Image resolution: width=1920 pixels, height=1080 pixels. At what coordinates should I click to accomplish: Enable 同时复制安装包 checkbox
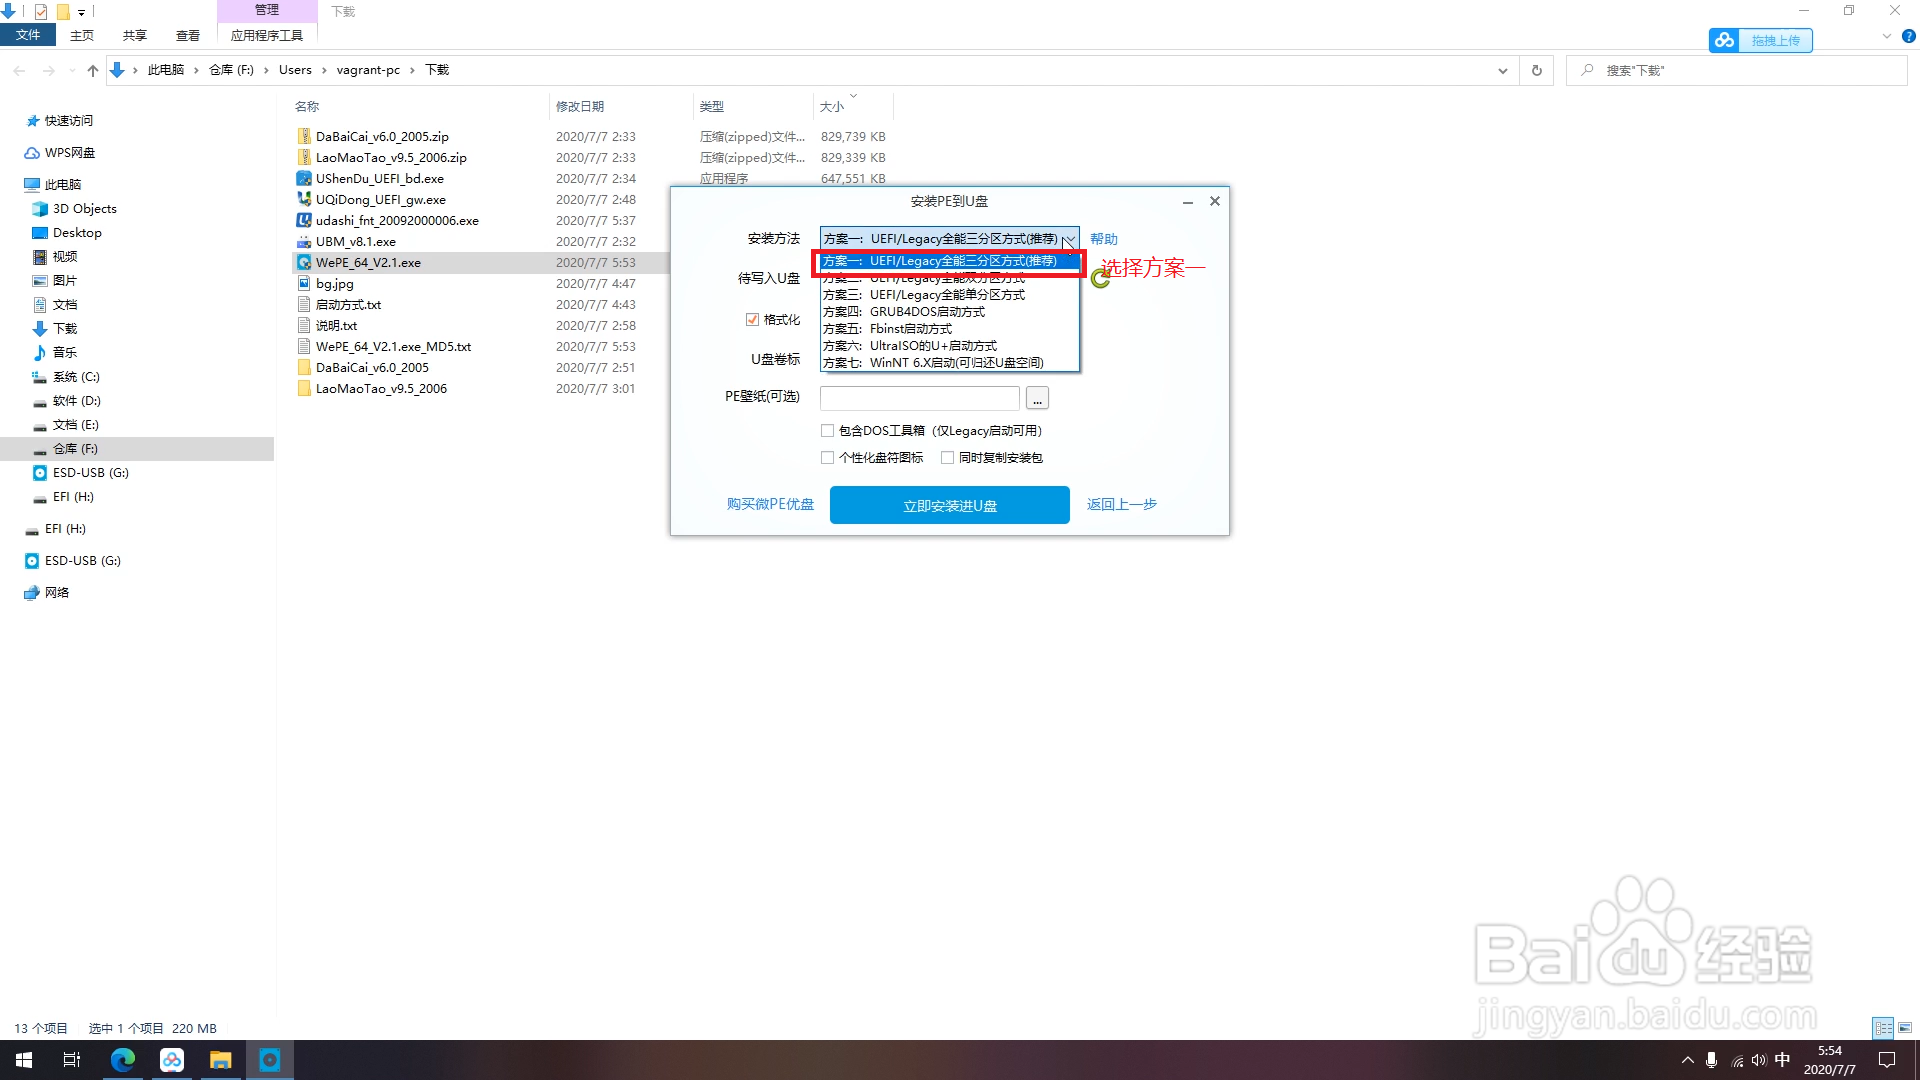tap(947, 458)
